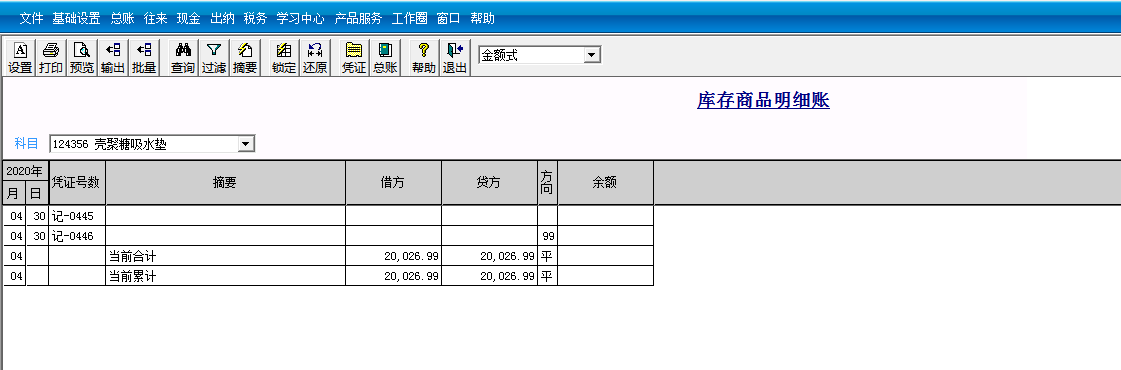Click the 打印 print icon

click(51, 58)
